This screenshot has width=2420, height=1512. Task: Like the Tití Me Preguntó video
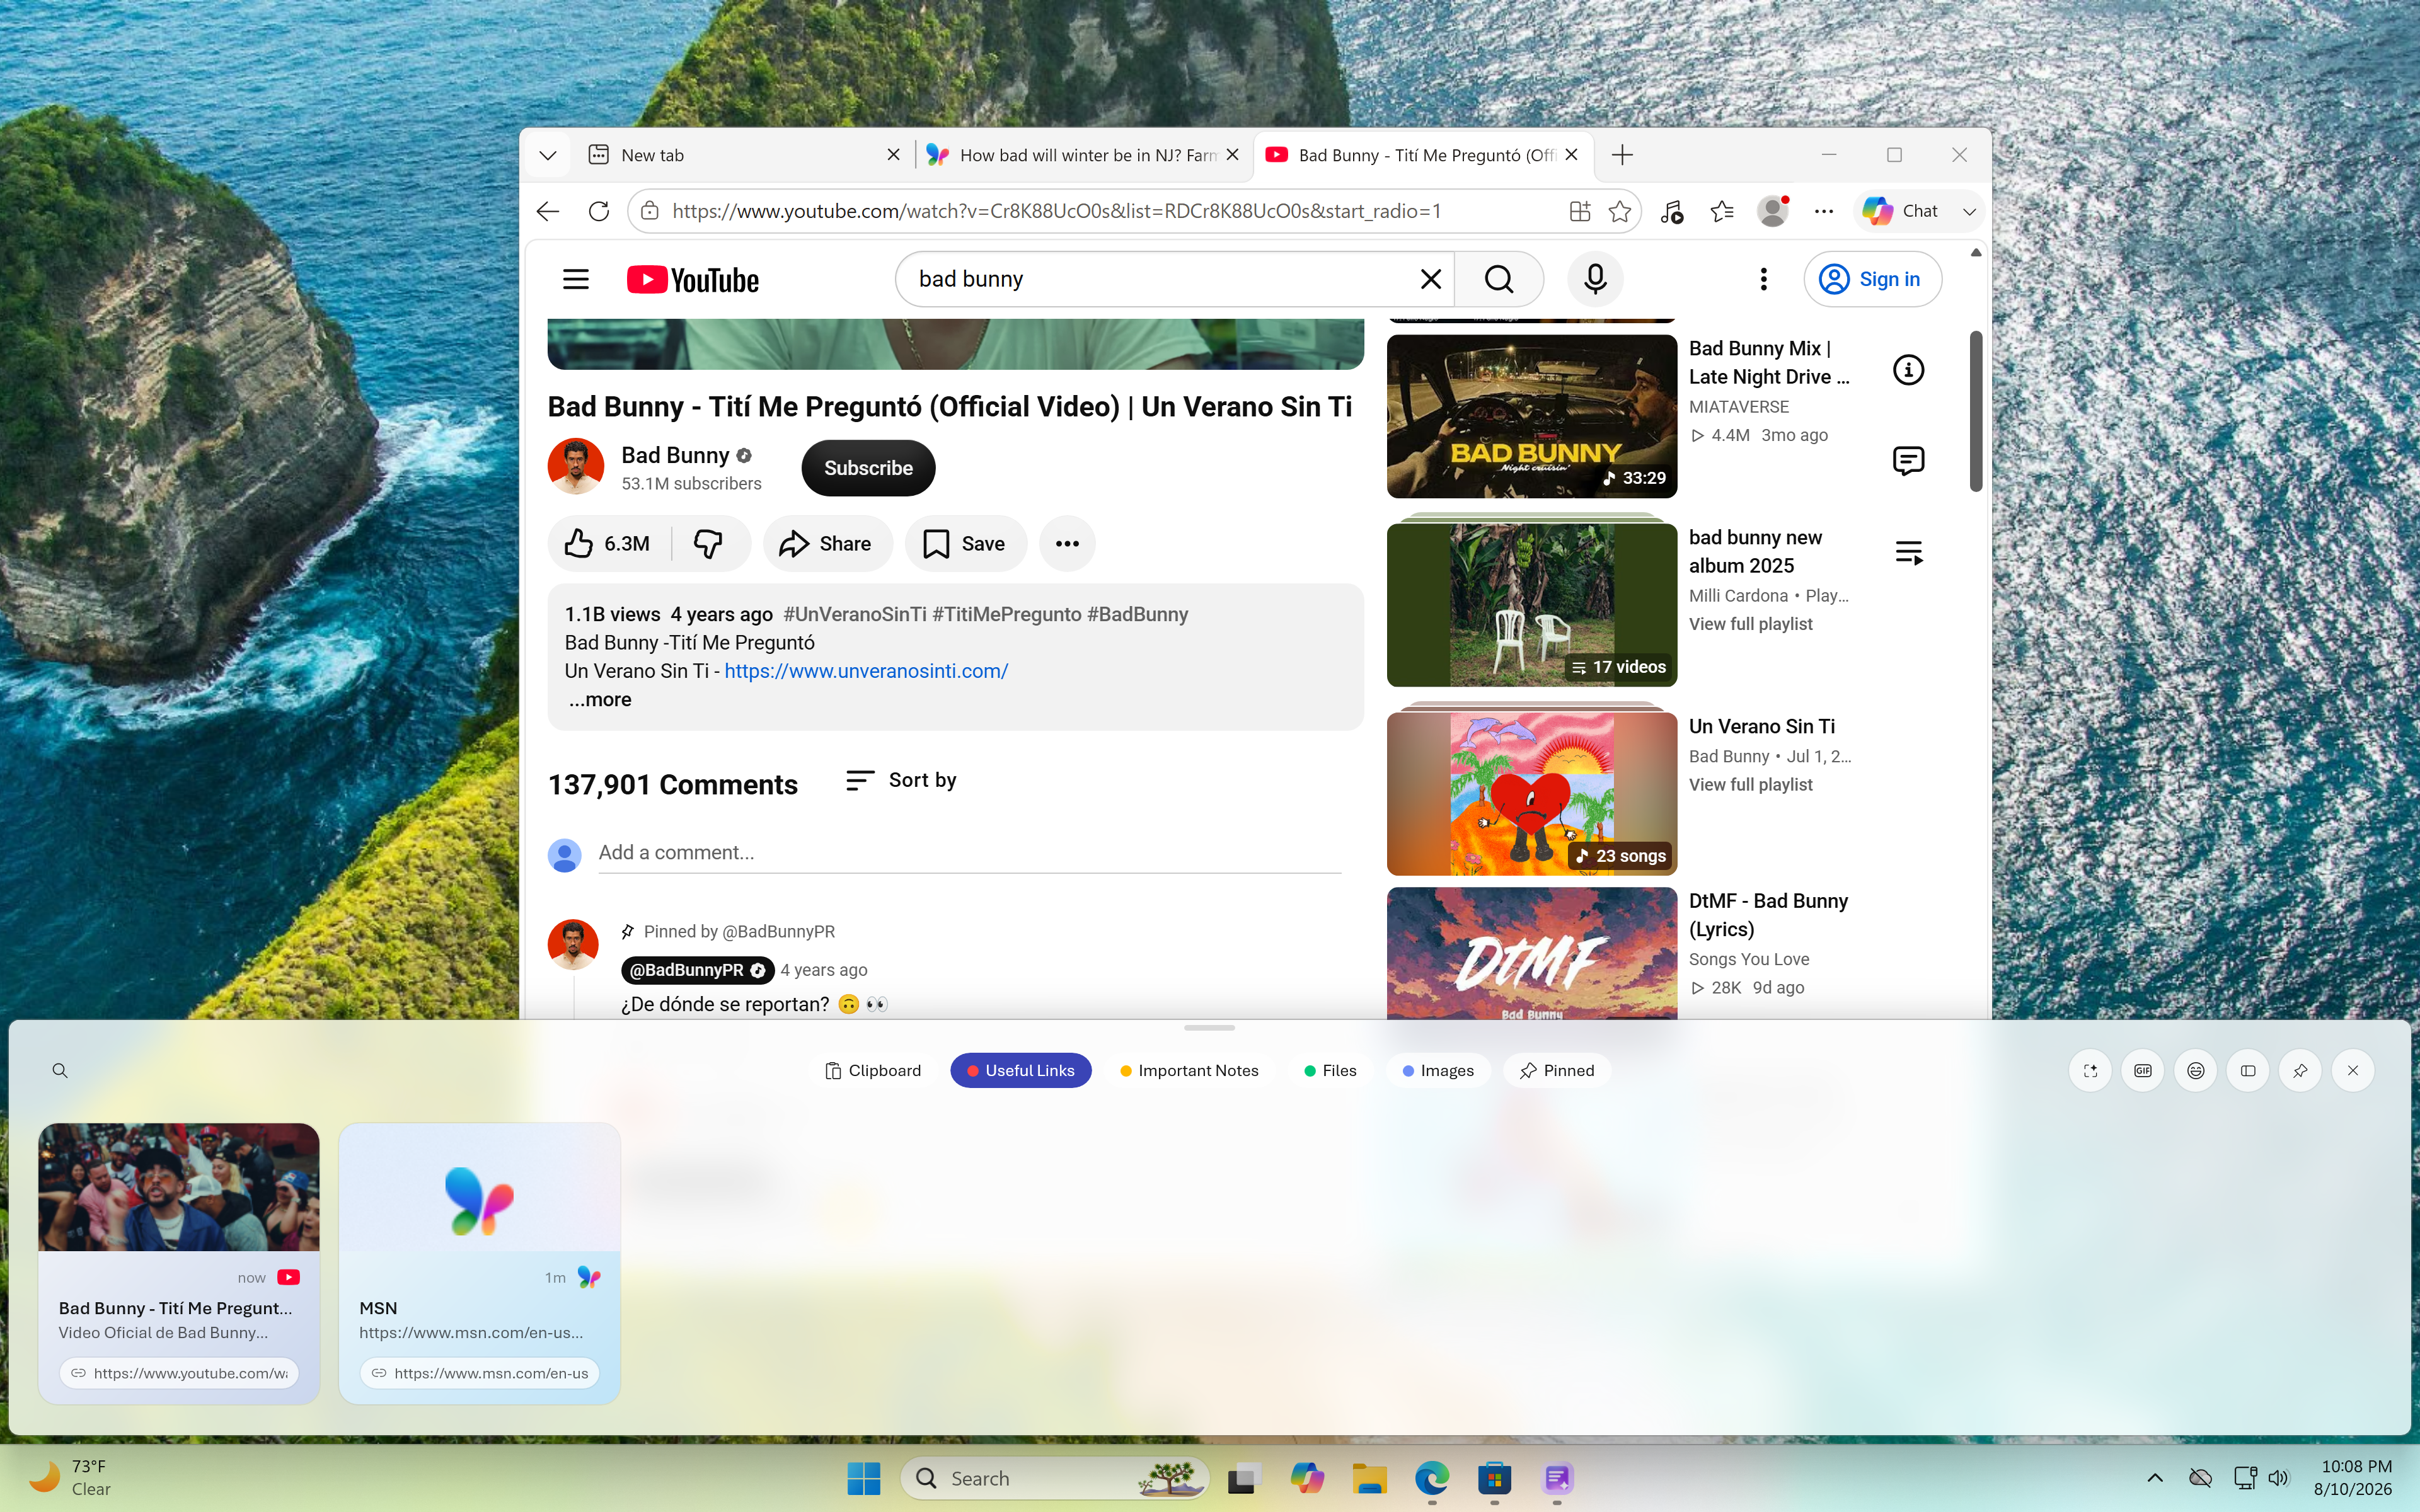pyautogui.click(x=609, y=544)
